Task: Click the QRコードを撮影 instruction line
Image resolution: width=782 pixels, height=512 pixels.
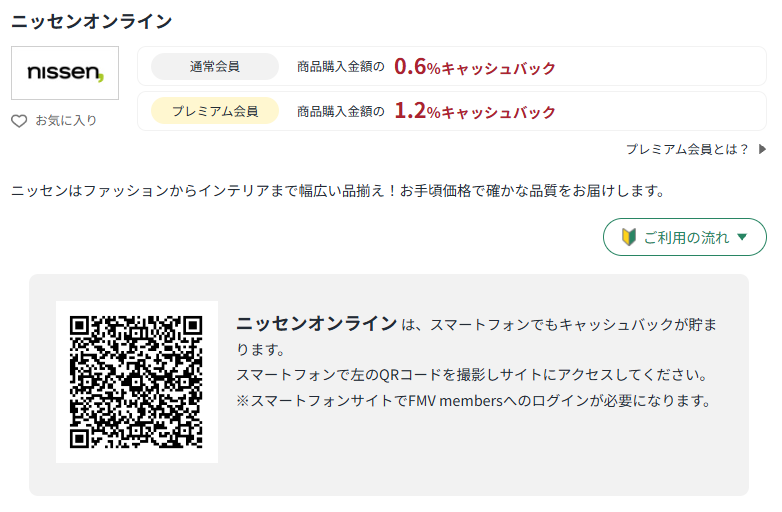Action: pyautogui.click(x=472, y=375)
